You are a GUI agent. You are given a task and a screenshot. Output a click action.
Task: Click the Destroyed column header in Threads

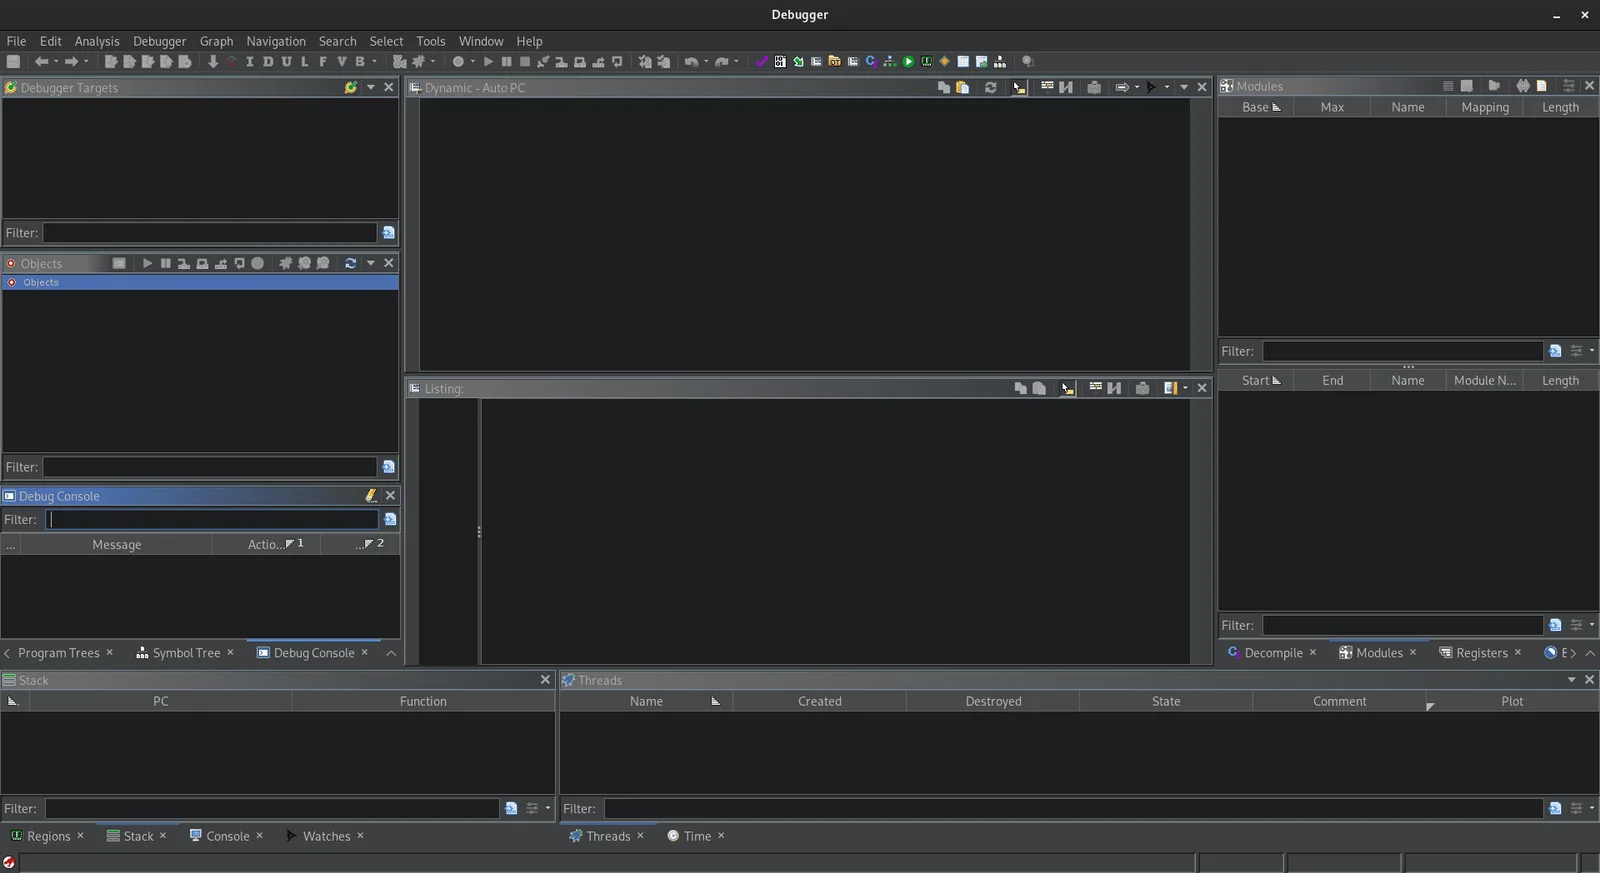(x=993, y=701)
